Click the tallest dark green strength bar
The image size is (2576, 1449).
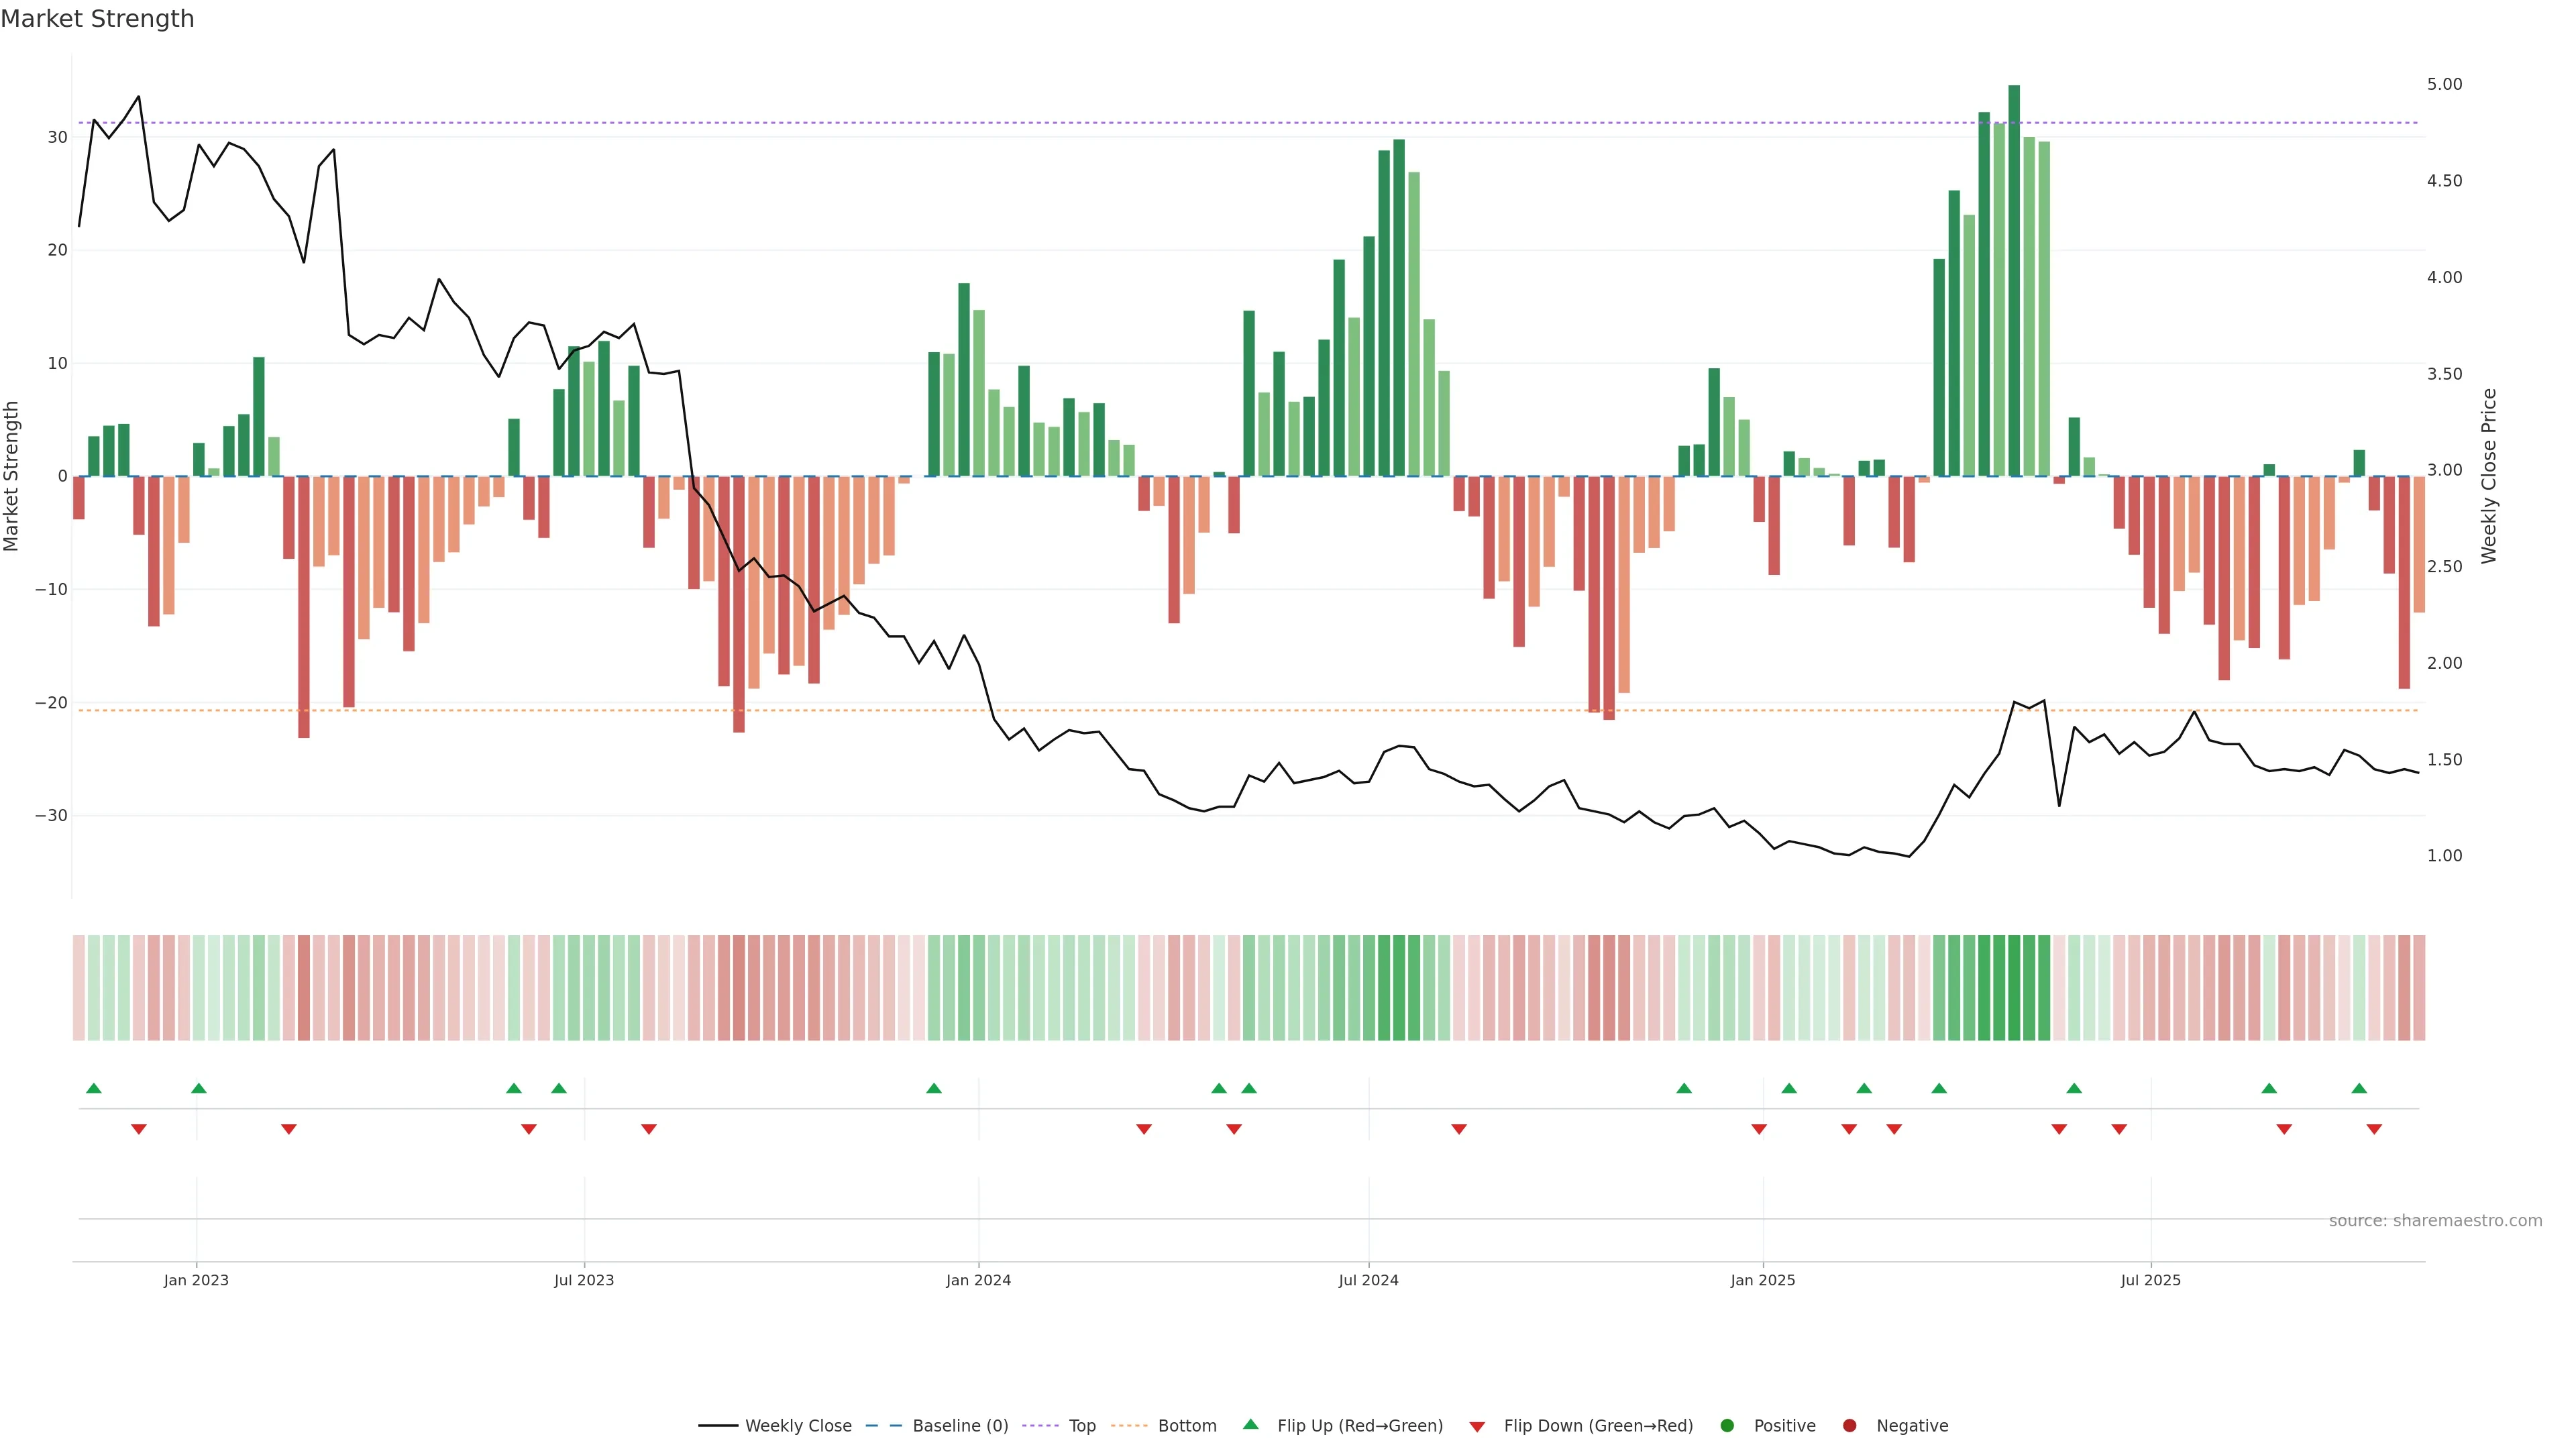point(2014,280)
